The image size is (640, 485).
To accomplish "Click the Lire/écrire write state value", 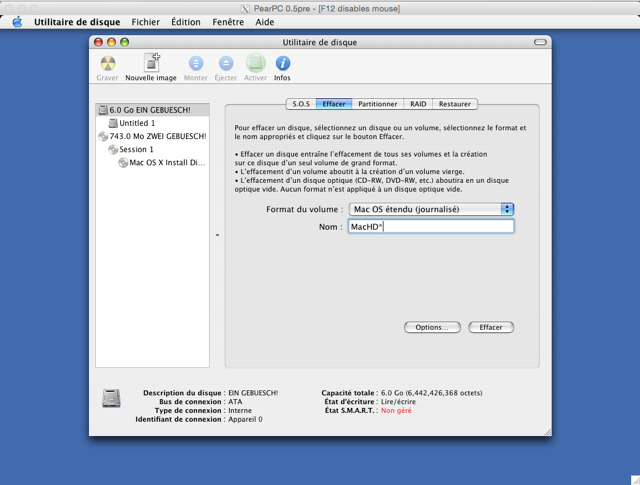I will (x=398, y=402).
